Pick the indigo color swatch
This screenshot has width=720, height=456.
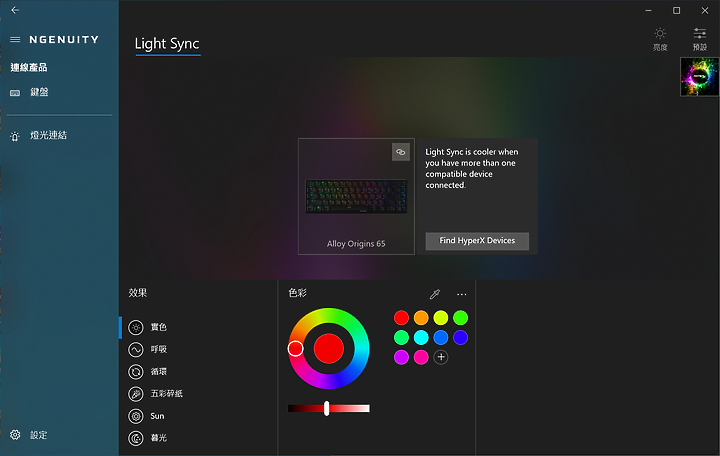coord(461,338)
